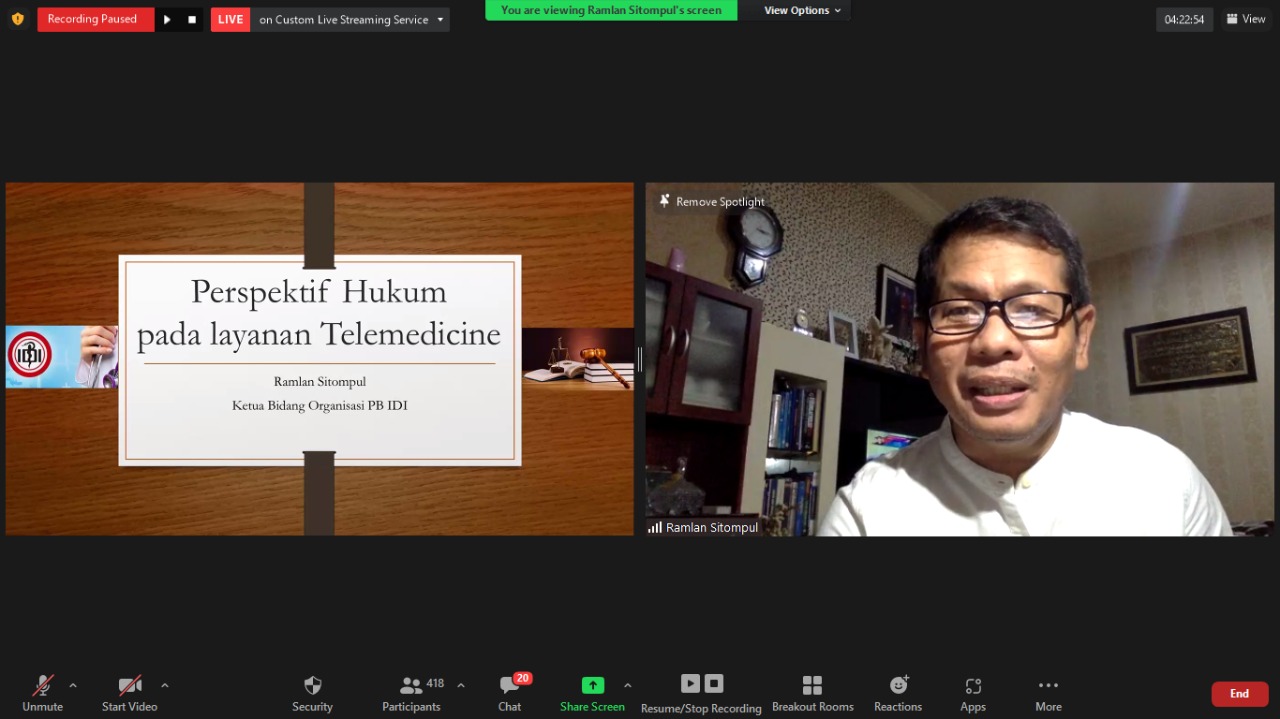This screenshot has height=719, width=1280.
Task: Open the Apps icon
Action: pos(973,686)
